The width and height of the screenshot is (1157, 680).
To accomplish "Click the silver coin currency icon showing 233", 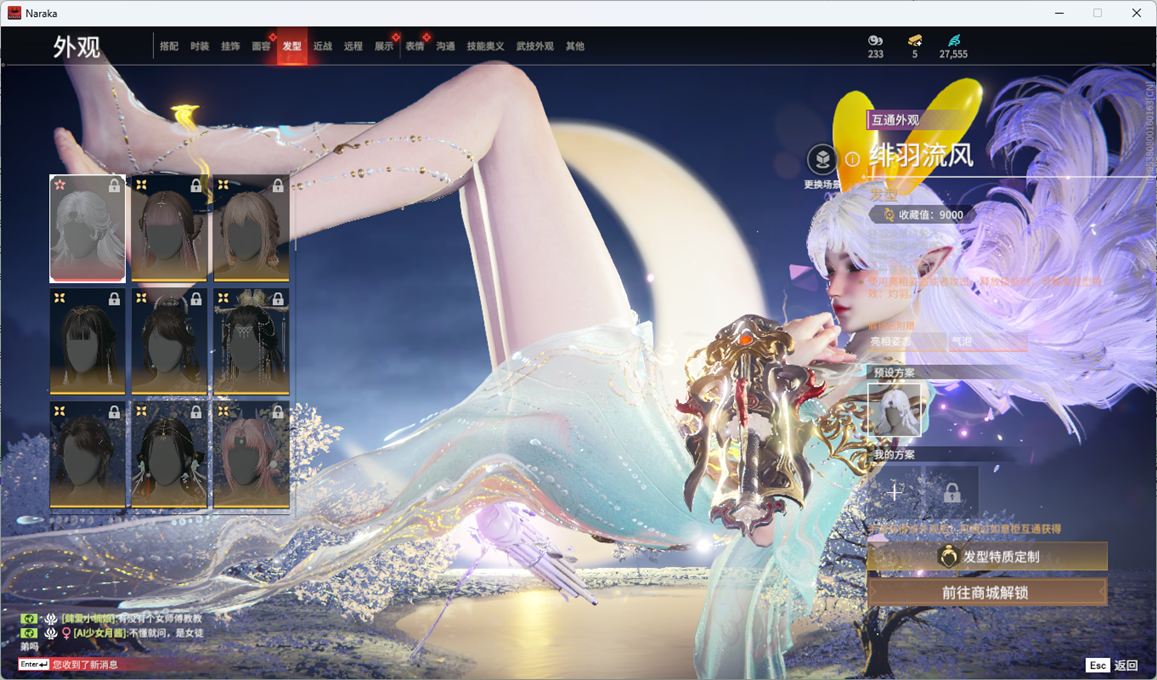I will (875, 40).
